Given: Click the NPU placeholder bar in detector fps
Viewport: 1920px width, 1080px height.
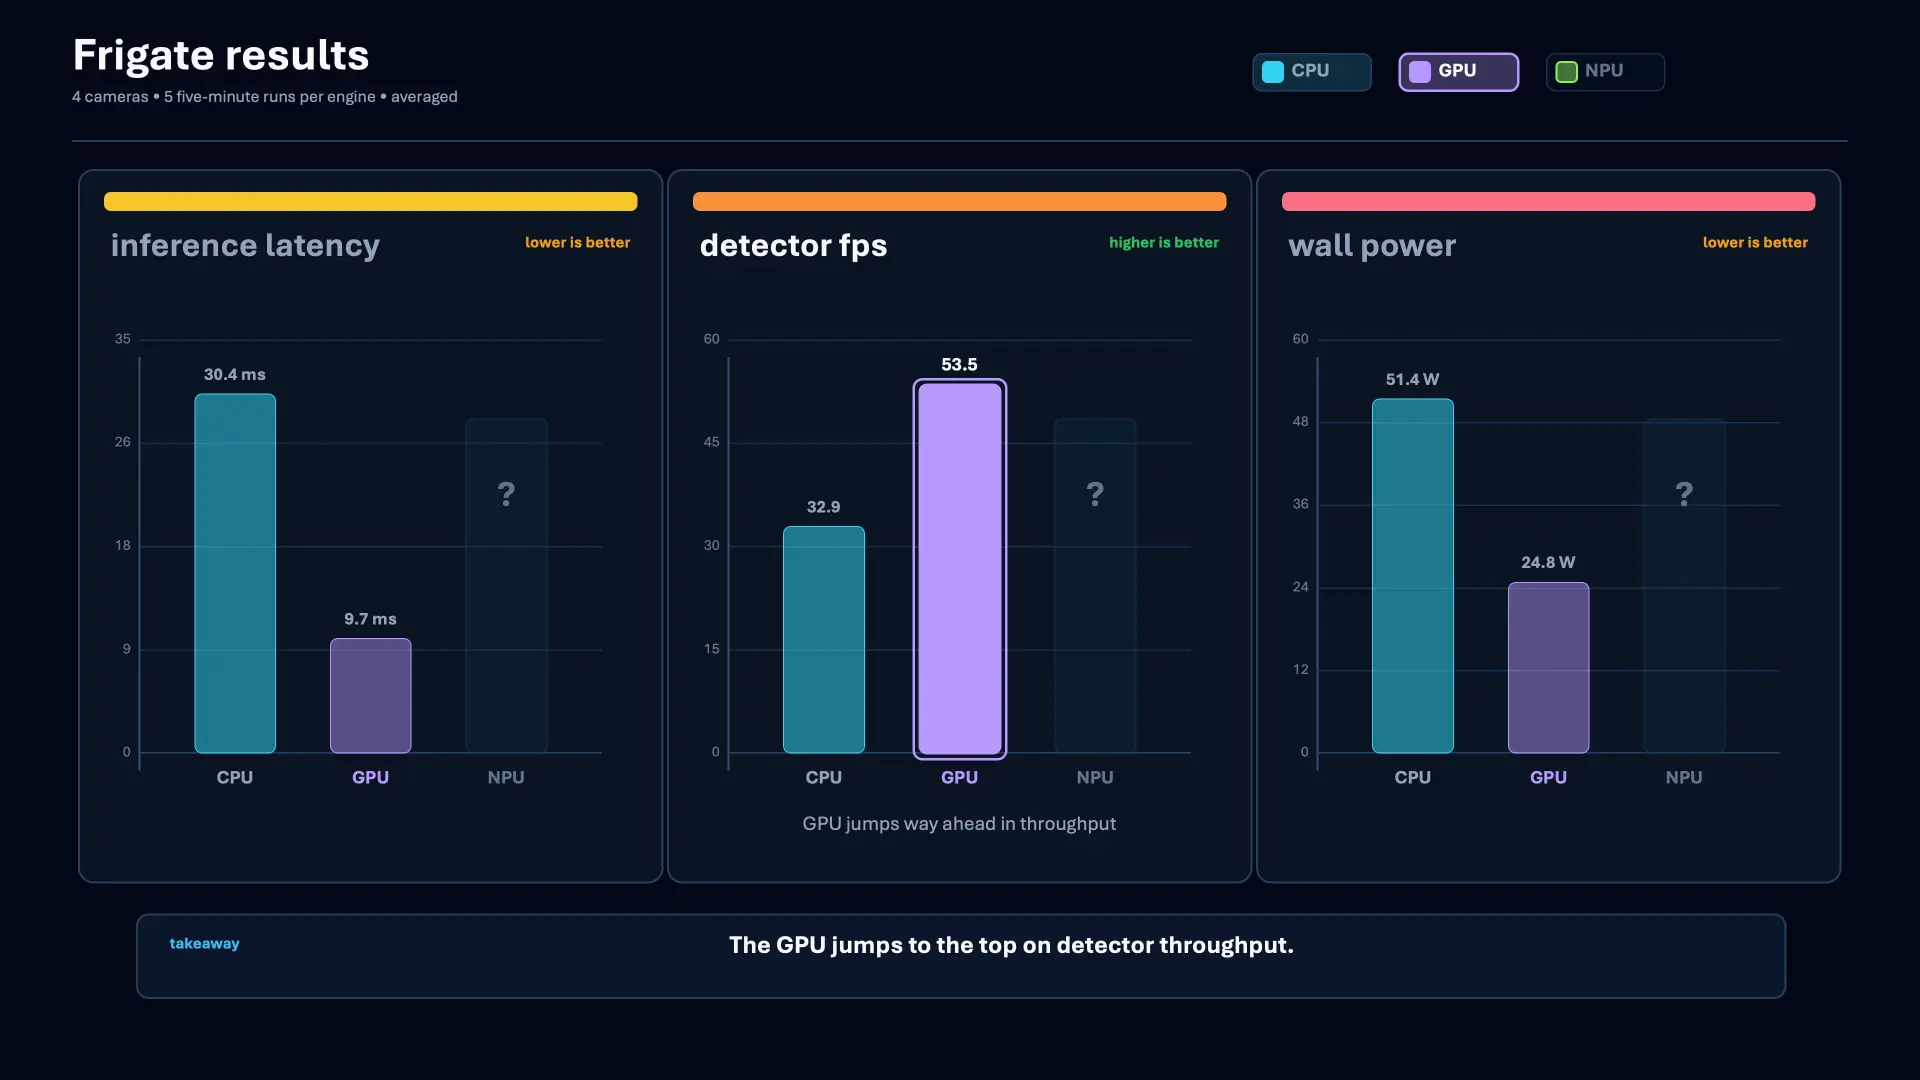Looking at the screenshot, I should tap(1095, 585).
